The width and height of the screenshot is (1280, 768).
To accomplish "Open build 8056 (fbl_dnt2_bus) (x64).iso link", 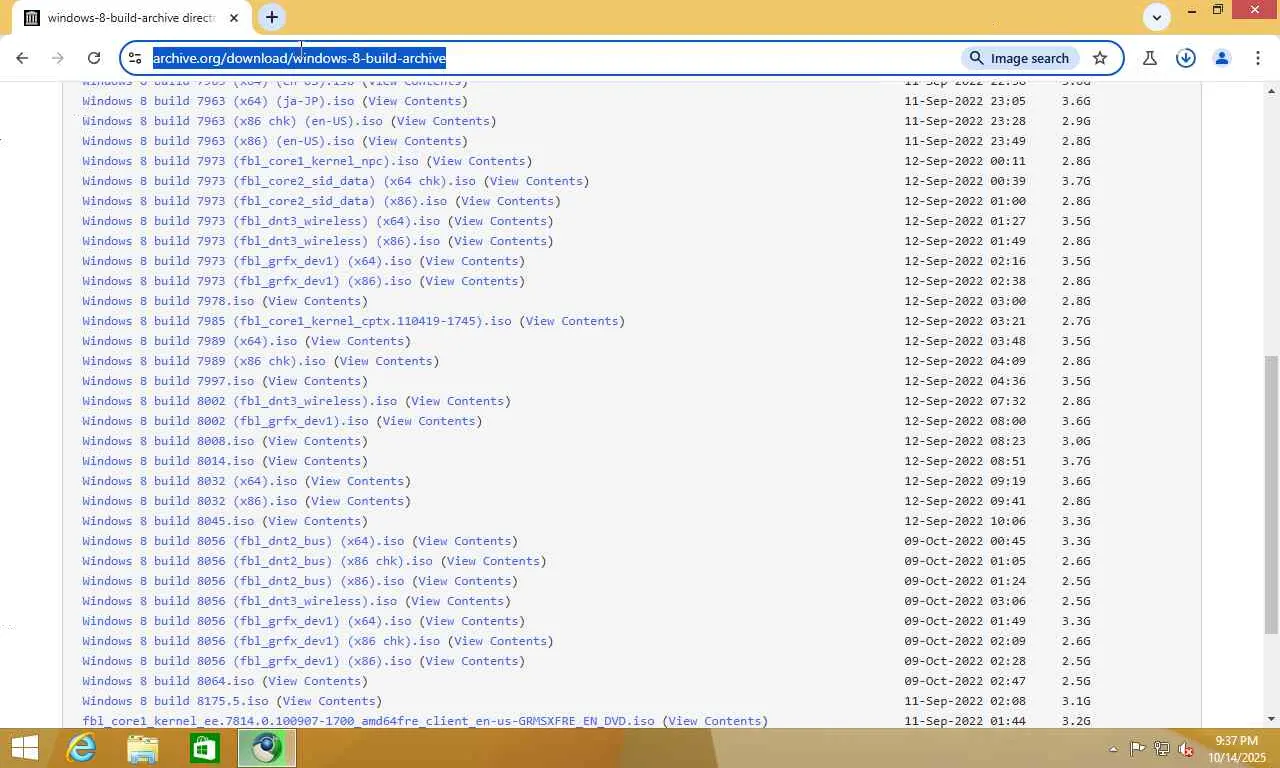I will pos(243,541).
